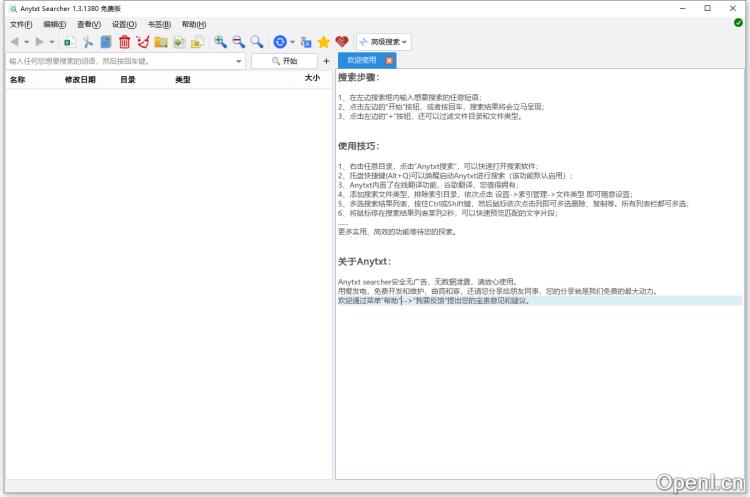
Task: Click the blue circular refresh icon
Action: point(280,42)
